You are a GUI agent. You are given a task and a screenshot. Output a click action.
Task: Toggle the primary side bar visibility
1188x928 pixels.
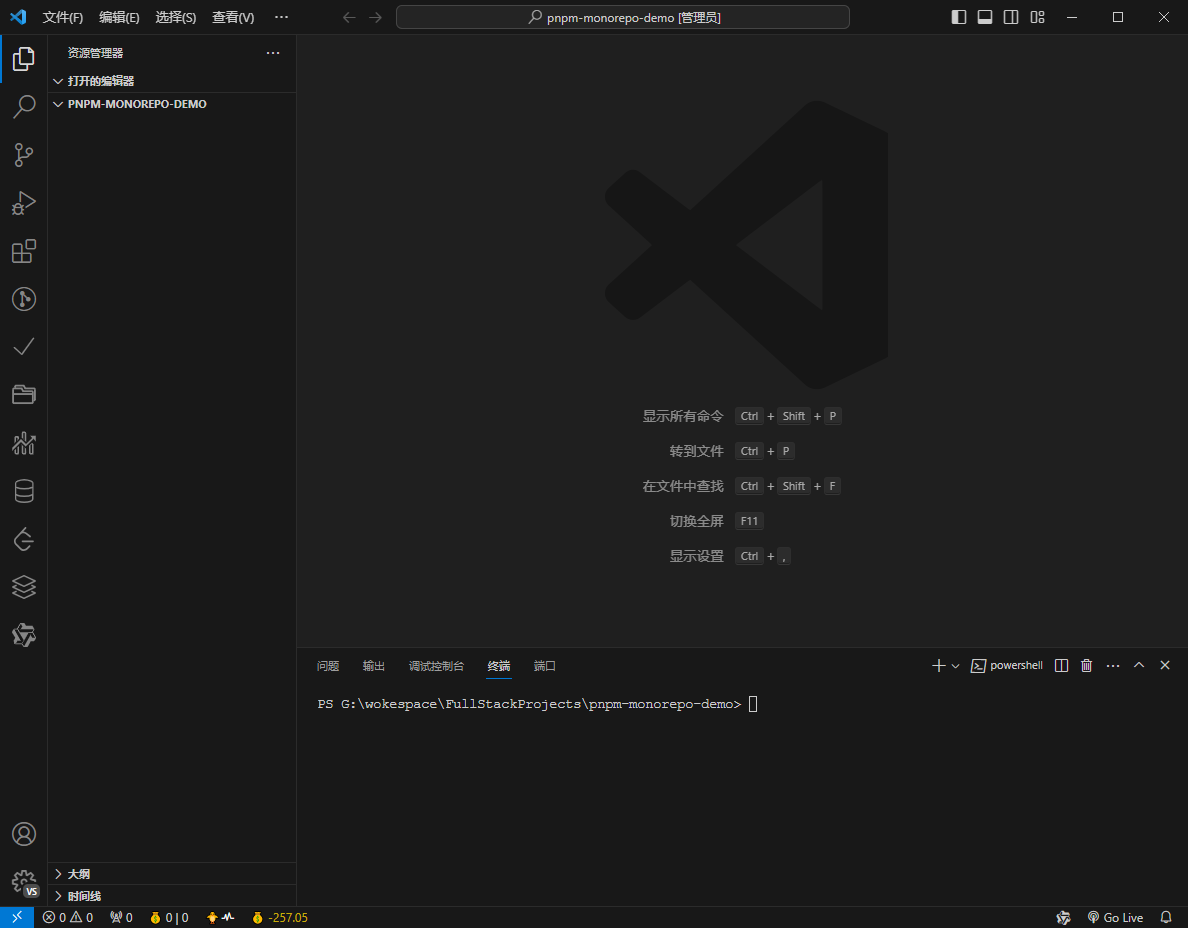pyautogui.click(x=959, y=17)
